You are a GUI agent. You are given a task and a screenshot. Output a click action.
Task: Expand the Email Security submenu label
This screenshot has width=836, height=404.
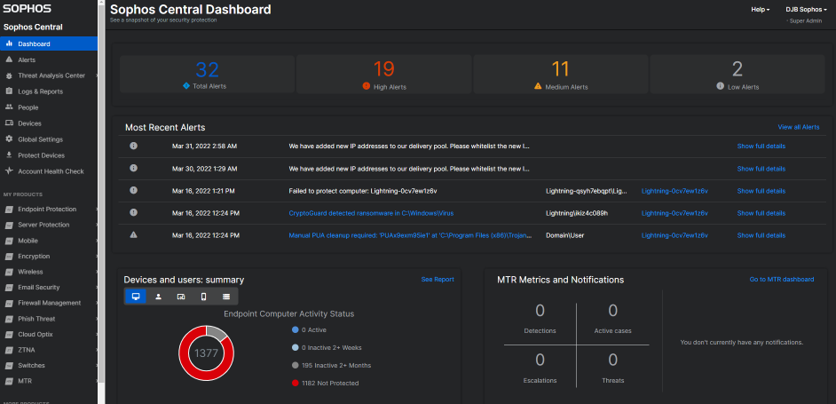(39, 288)
